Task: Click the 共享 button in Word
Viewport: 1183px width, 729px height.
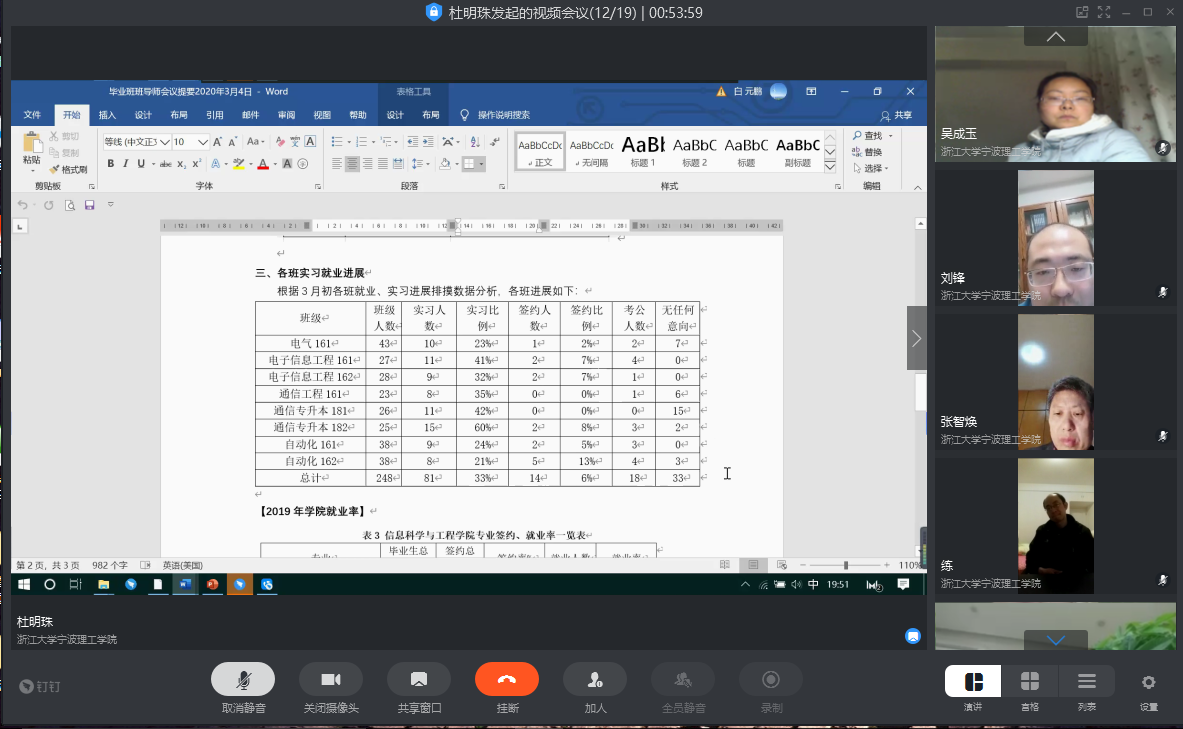Action: 896,115
